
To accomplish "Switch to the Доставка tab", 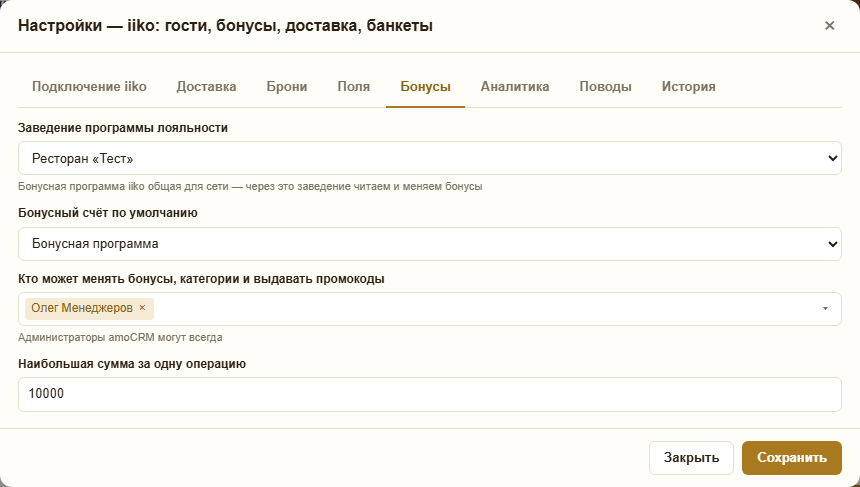I will click(x=206, y=86).
